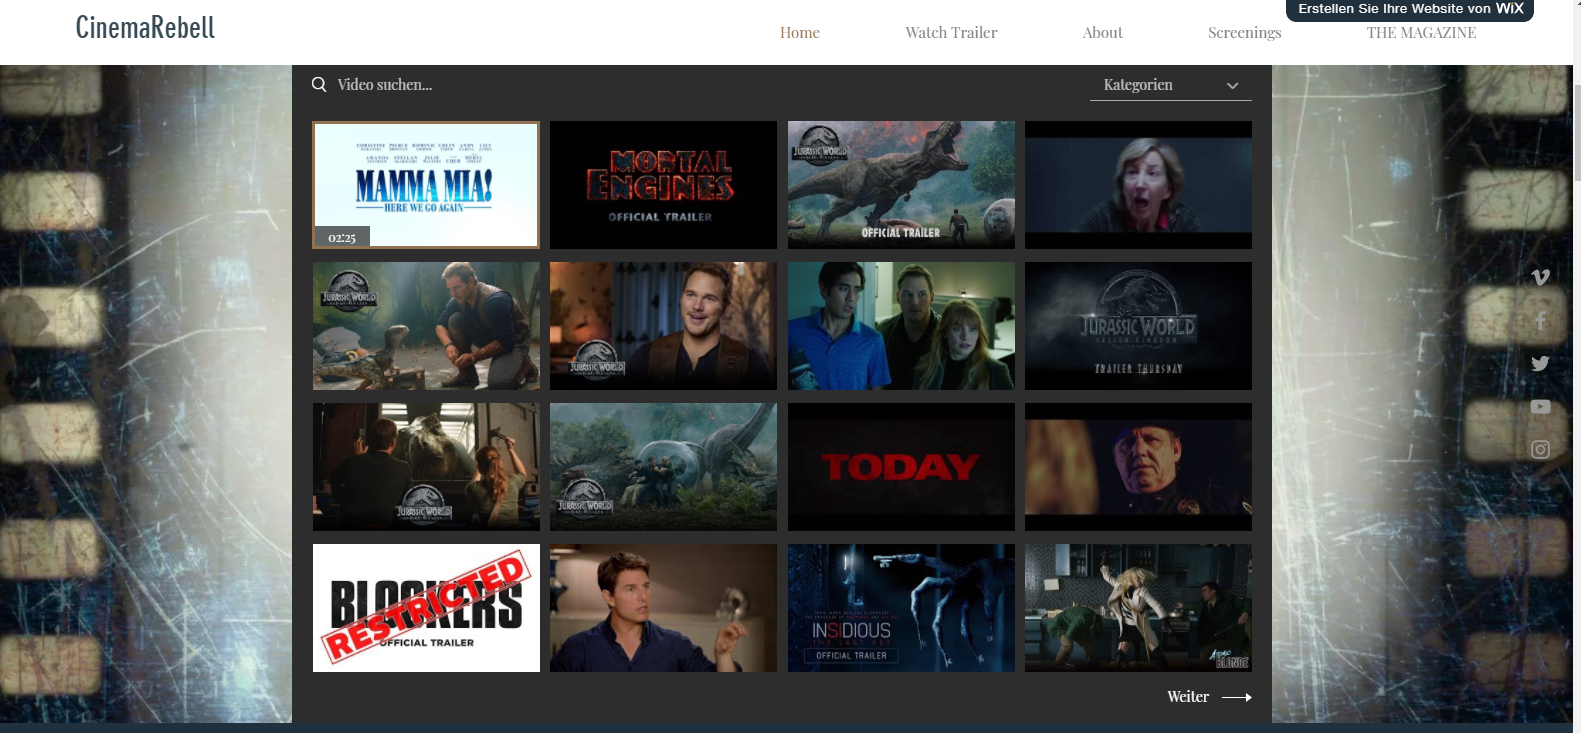Open THE MAGAZINE menu item
1581x733 pixels.
pyautogui.click(x=1421, y=33)
